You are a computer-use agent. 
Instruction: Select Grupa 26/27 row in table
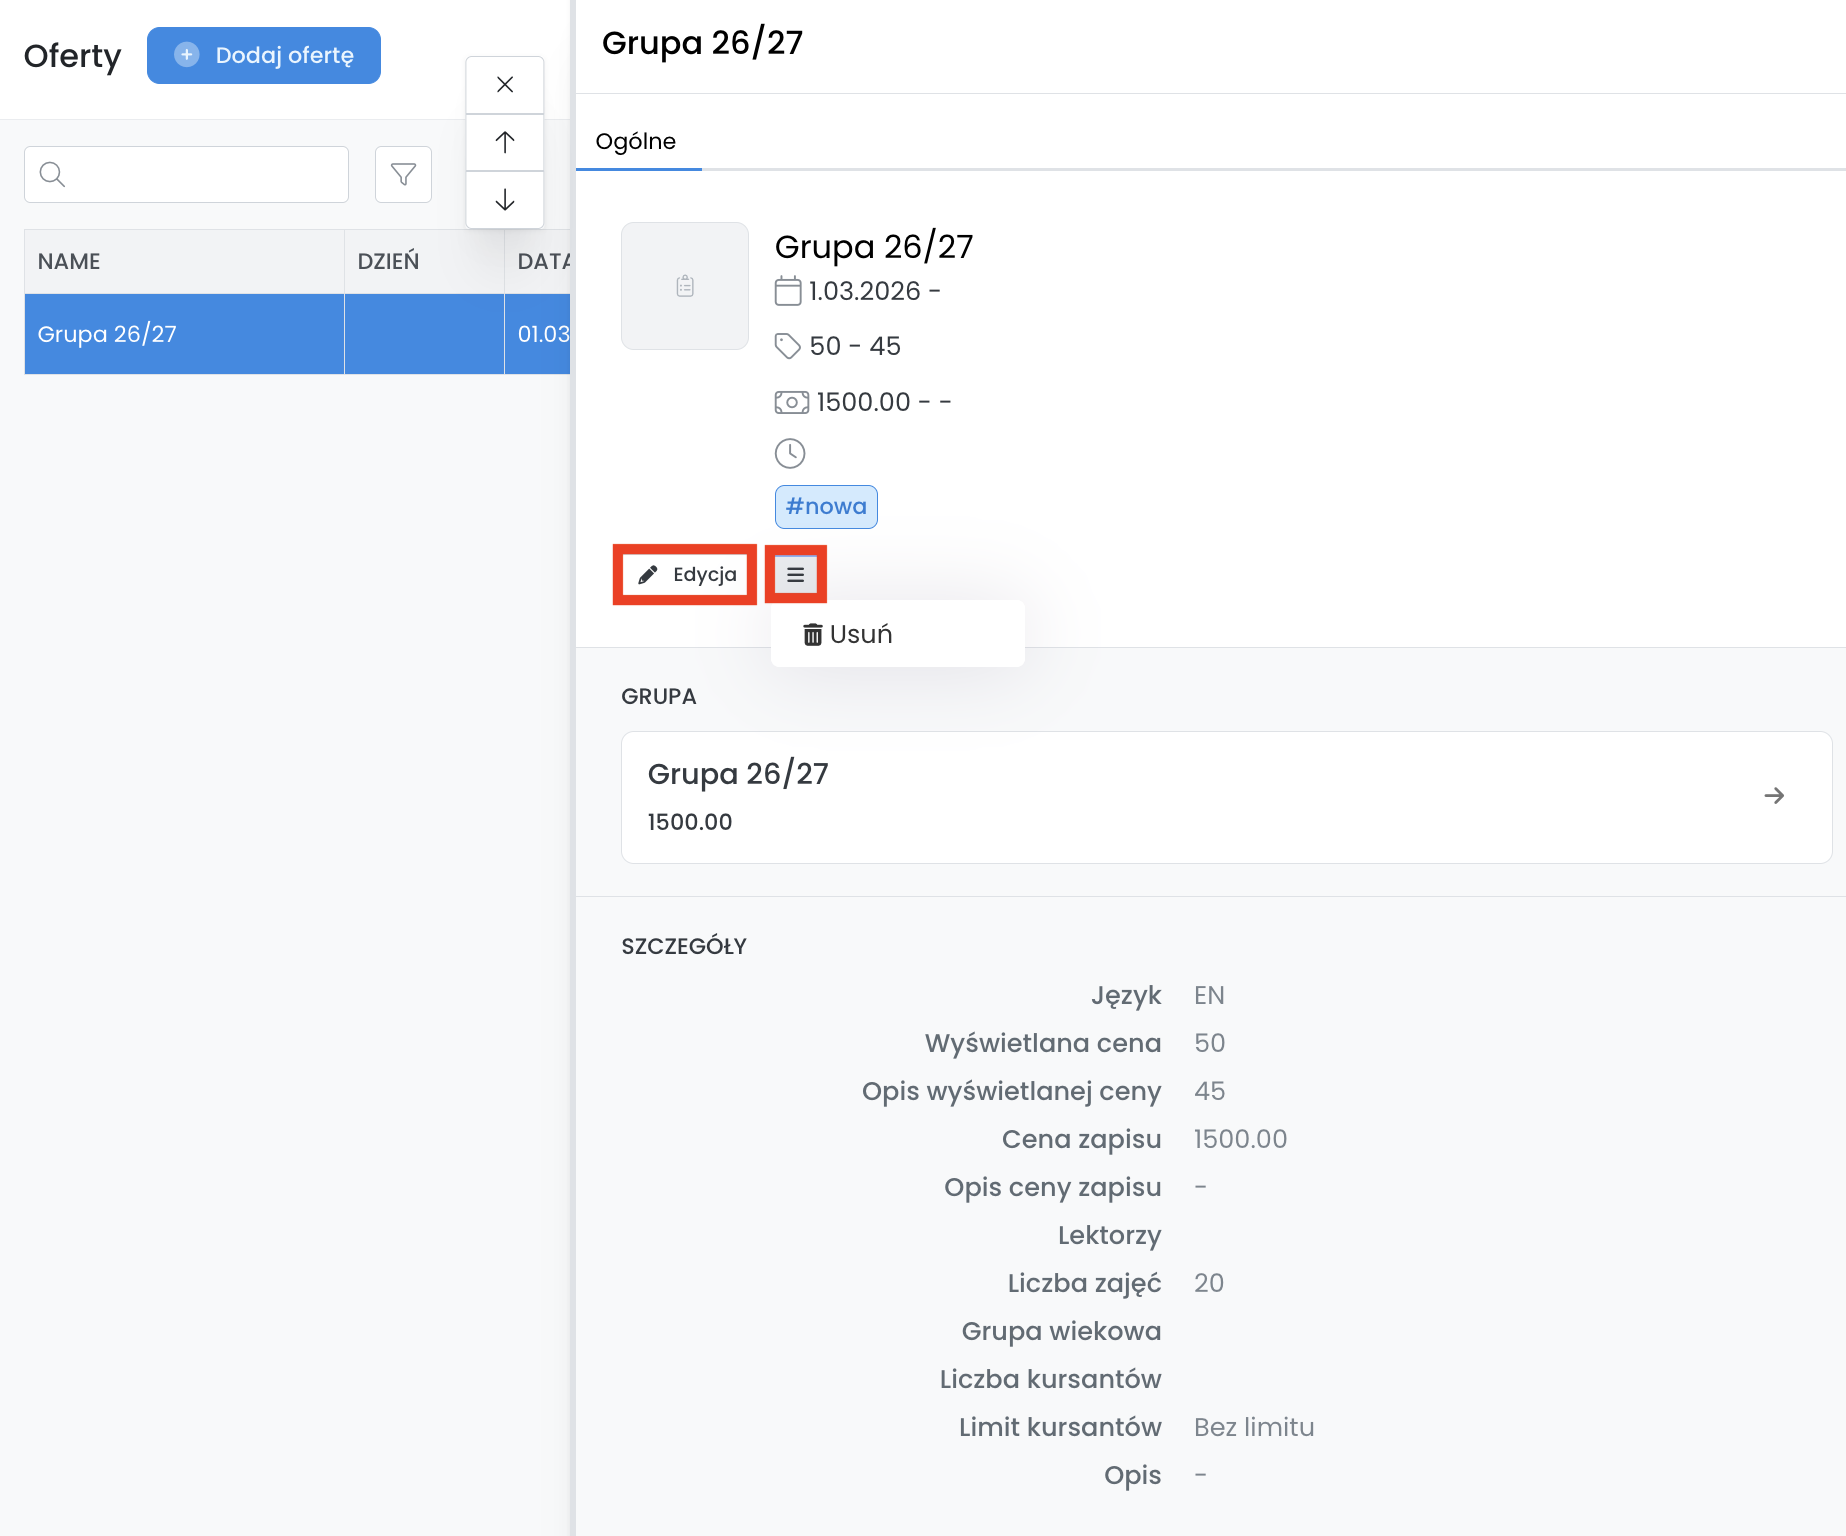click(184, 334)
